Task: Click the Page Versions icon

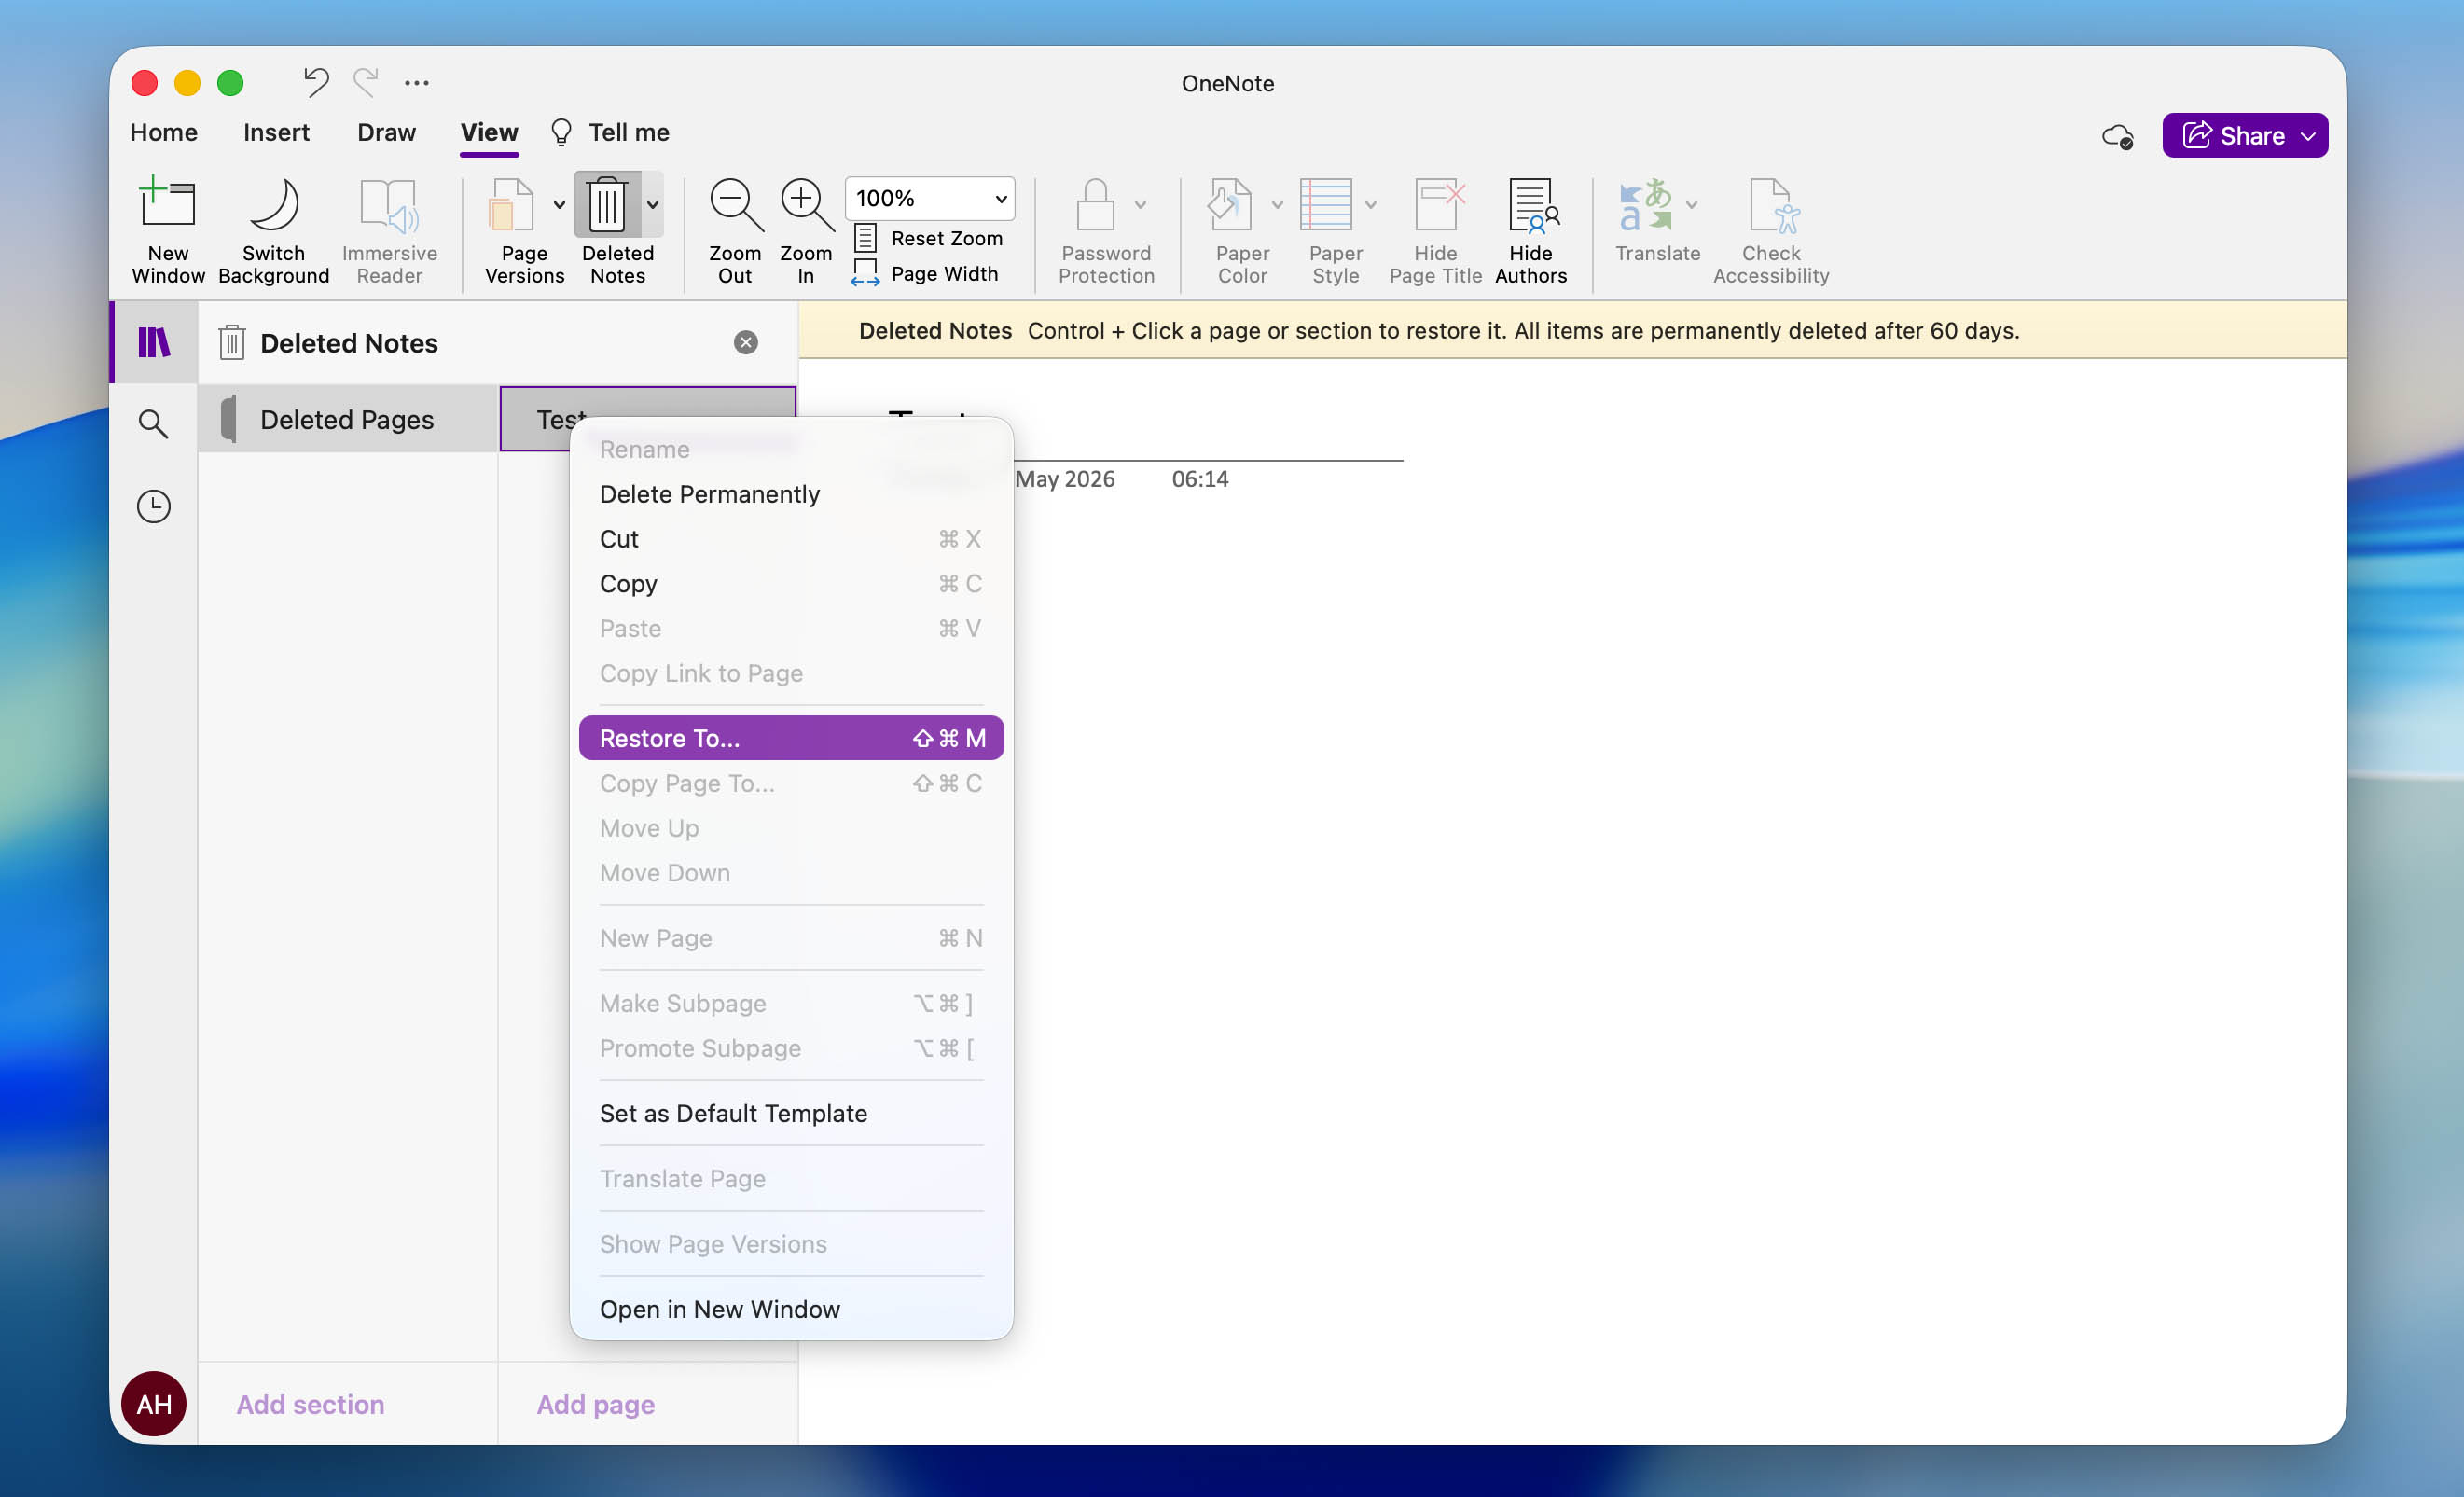Action: pos(511,204)
